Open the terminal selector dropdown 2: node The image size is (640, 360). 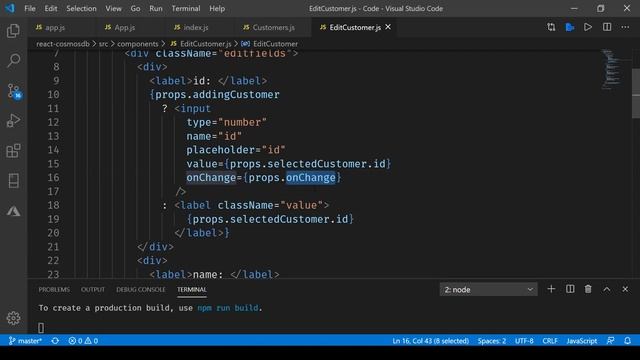click(488, 289)
